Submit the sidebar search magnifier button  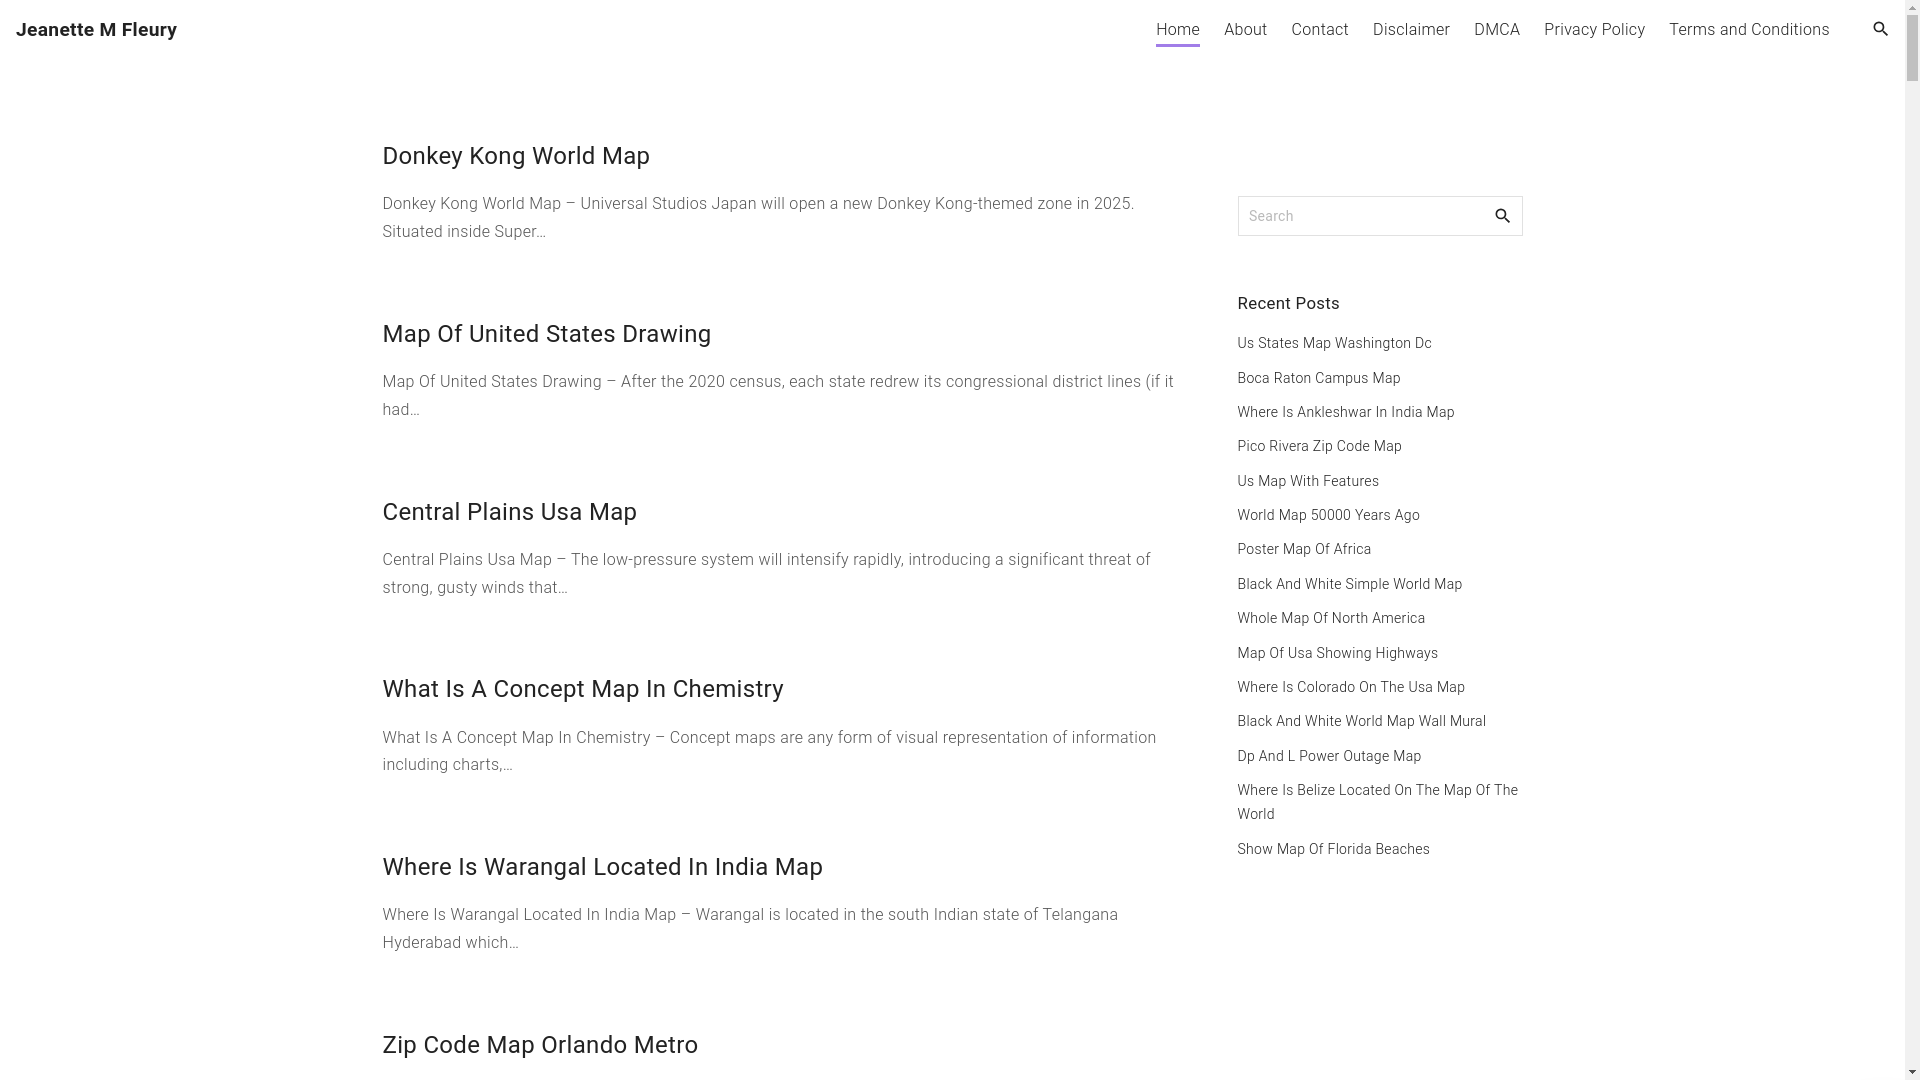[x=1502, y=216]
